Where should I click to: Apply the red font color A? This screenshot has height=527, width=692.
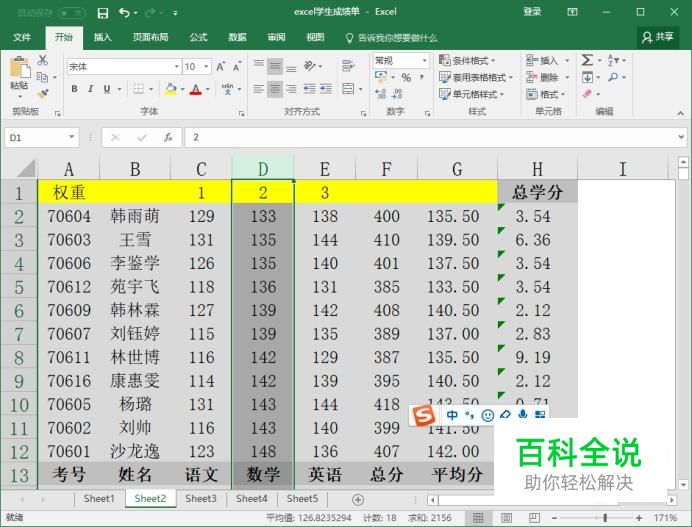[196, 90]
